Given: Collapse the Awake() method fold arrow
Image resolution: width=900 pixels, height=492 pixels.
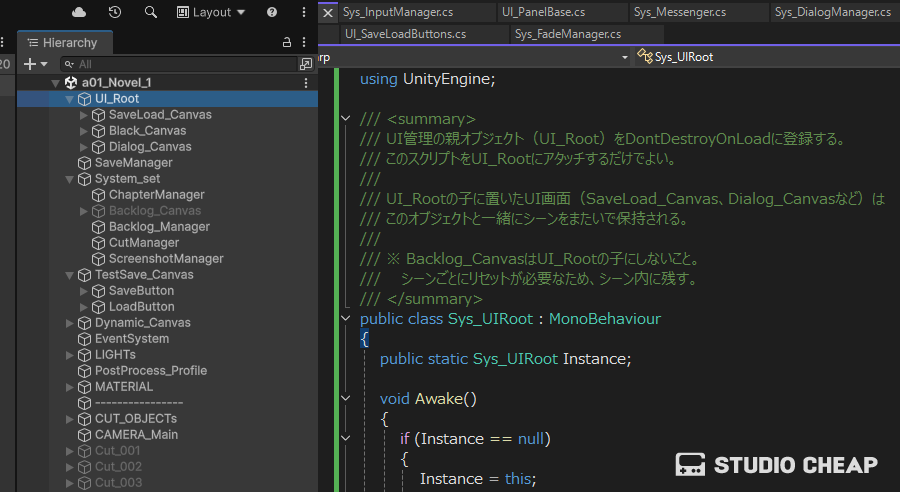Looking at the screenshot, I should [x=346, y=399].
